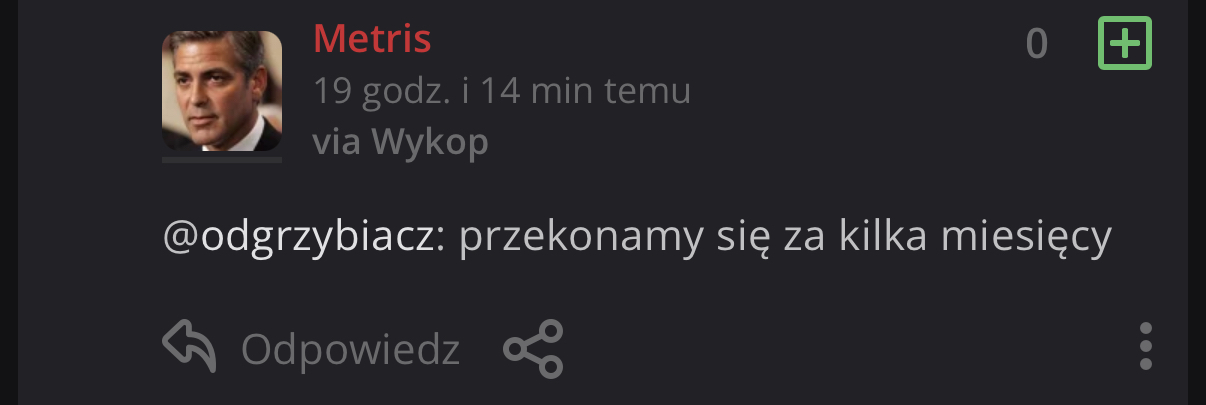1206x405 pixels.
Task: Open Metris's profile picture
Action: click(x=222, y=91)
